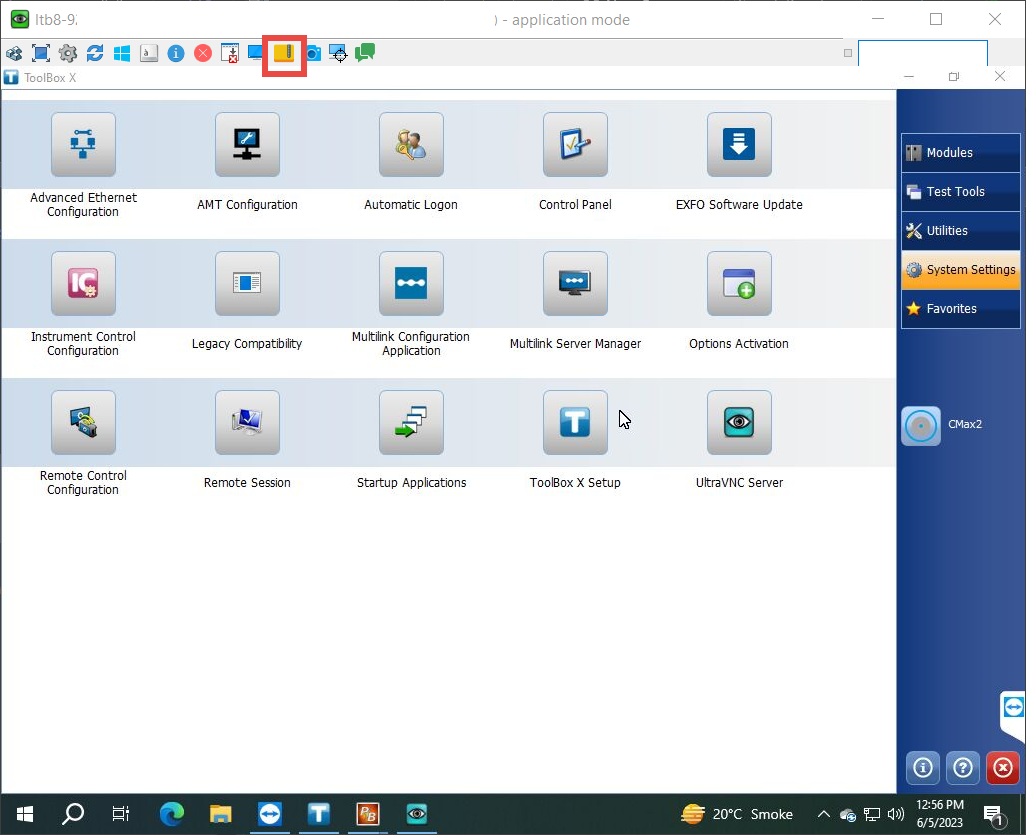Image resolution: width=1026 pixels, height=835 pixels.
Task: Open Legacy Compatibility
Action: tap(247, 283)
